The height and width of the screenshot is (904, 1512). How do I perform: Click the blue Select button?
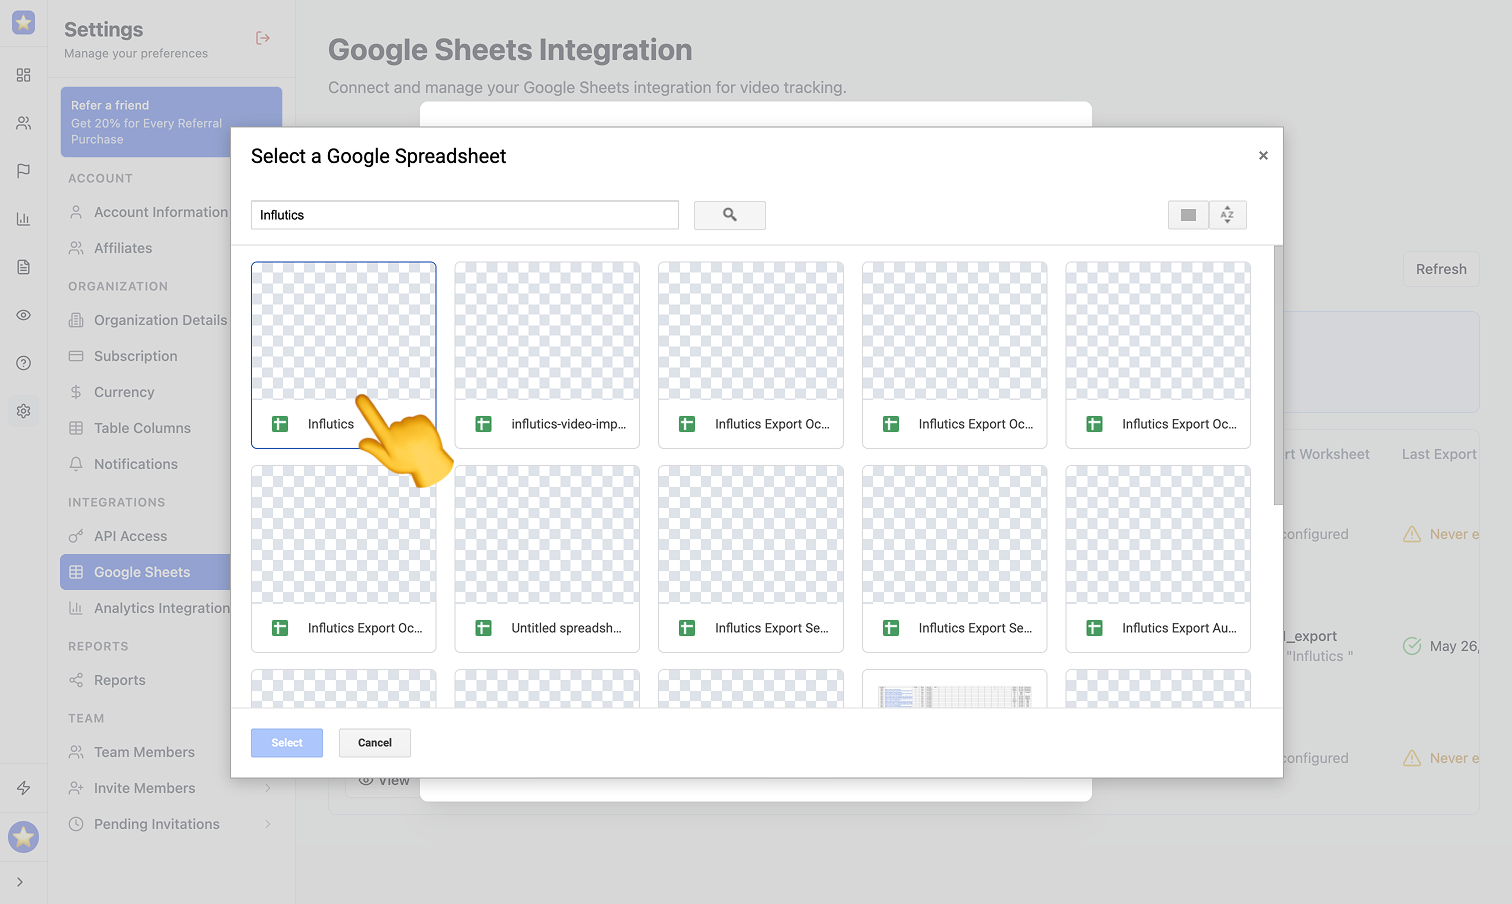click(287, 743)
